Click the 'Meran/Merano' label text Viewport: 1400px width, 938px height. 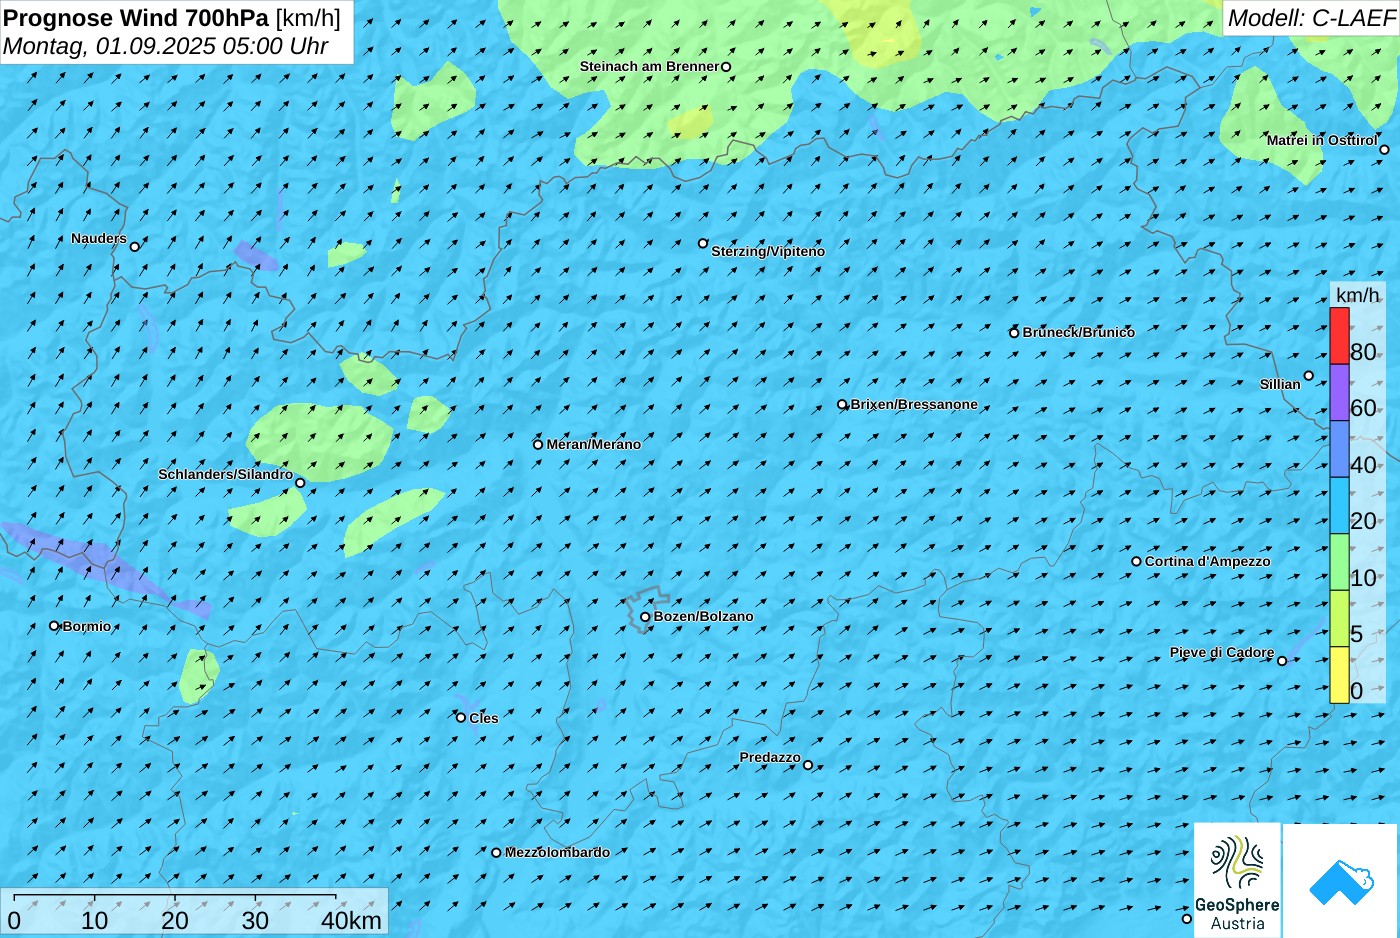click(594, 445)
